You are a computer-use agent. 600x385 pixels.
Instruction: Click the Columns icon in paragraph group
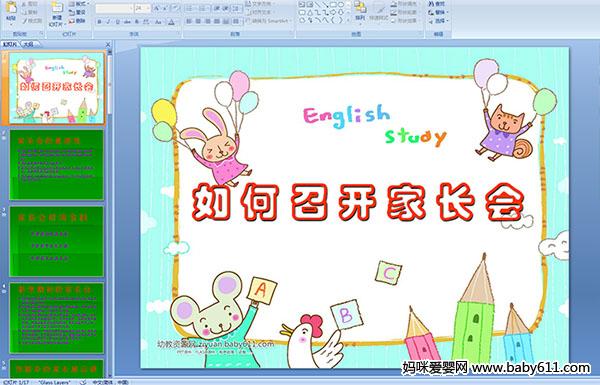236,21
